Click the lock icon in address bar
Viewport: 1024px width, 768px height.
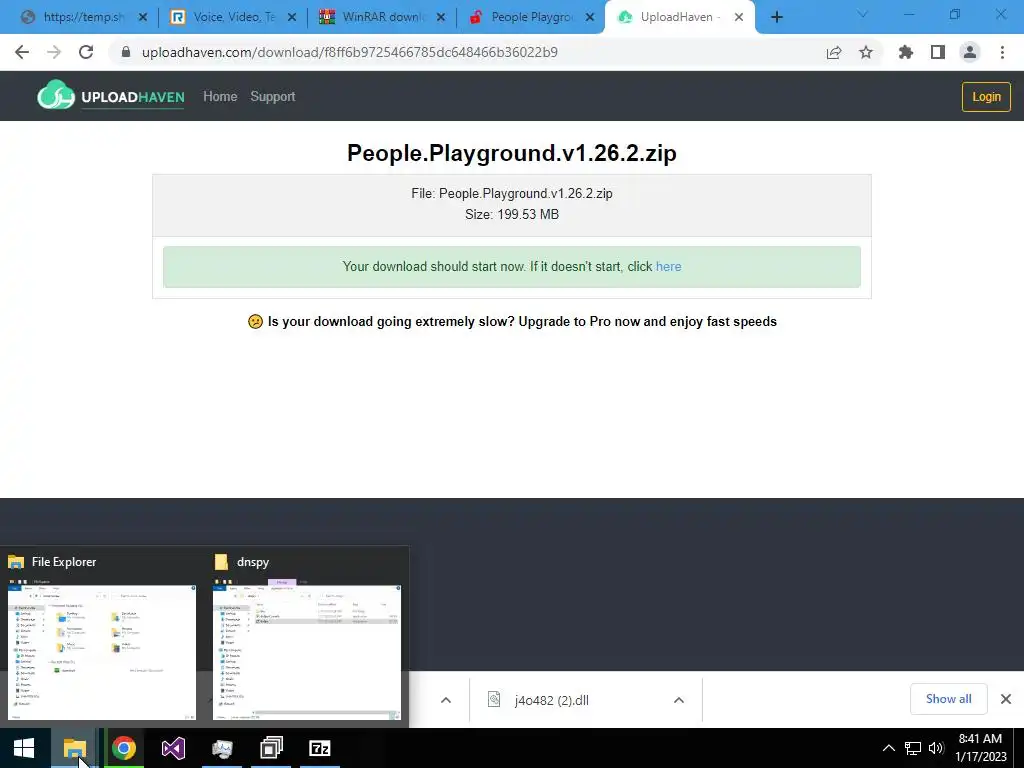tap(126, 52)
